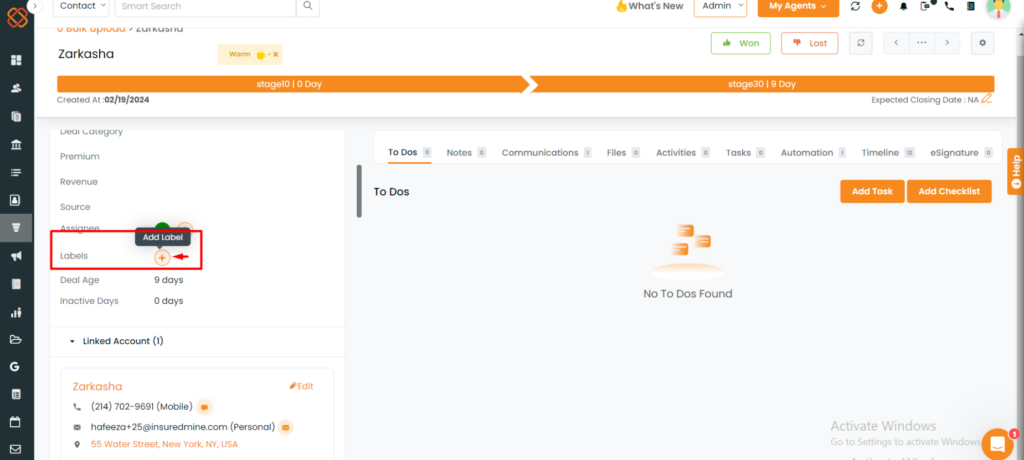Screen dimensions: 1024x460
Task: Open the contact card icon in sidebar
Action: [16, 200]
